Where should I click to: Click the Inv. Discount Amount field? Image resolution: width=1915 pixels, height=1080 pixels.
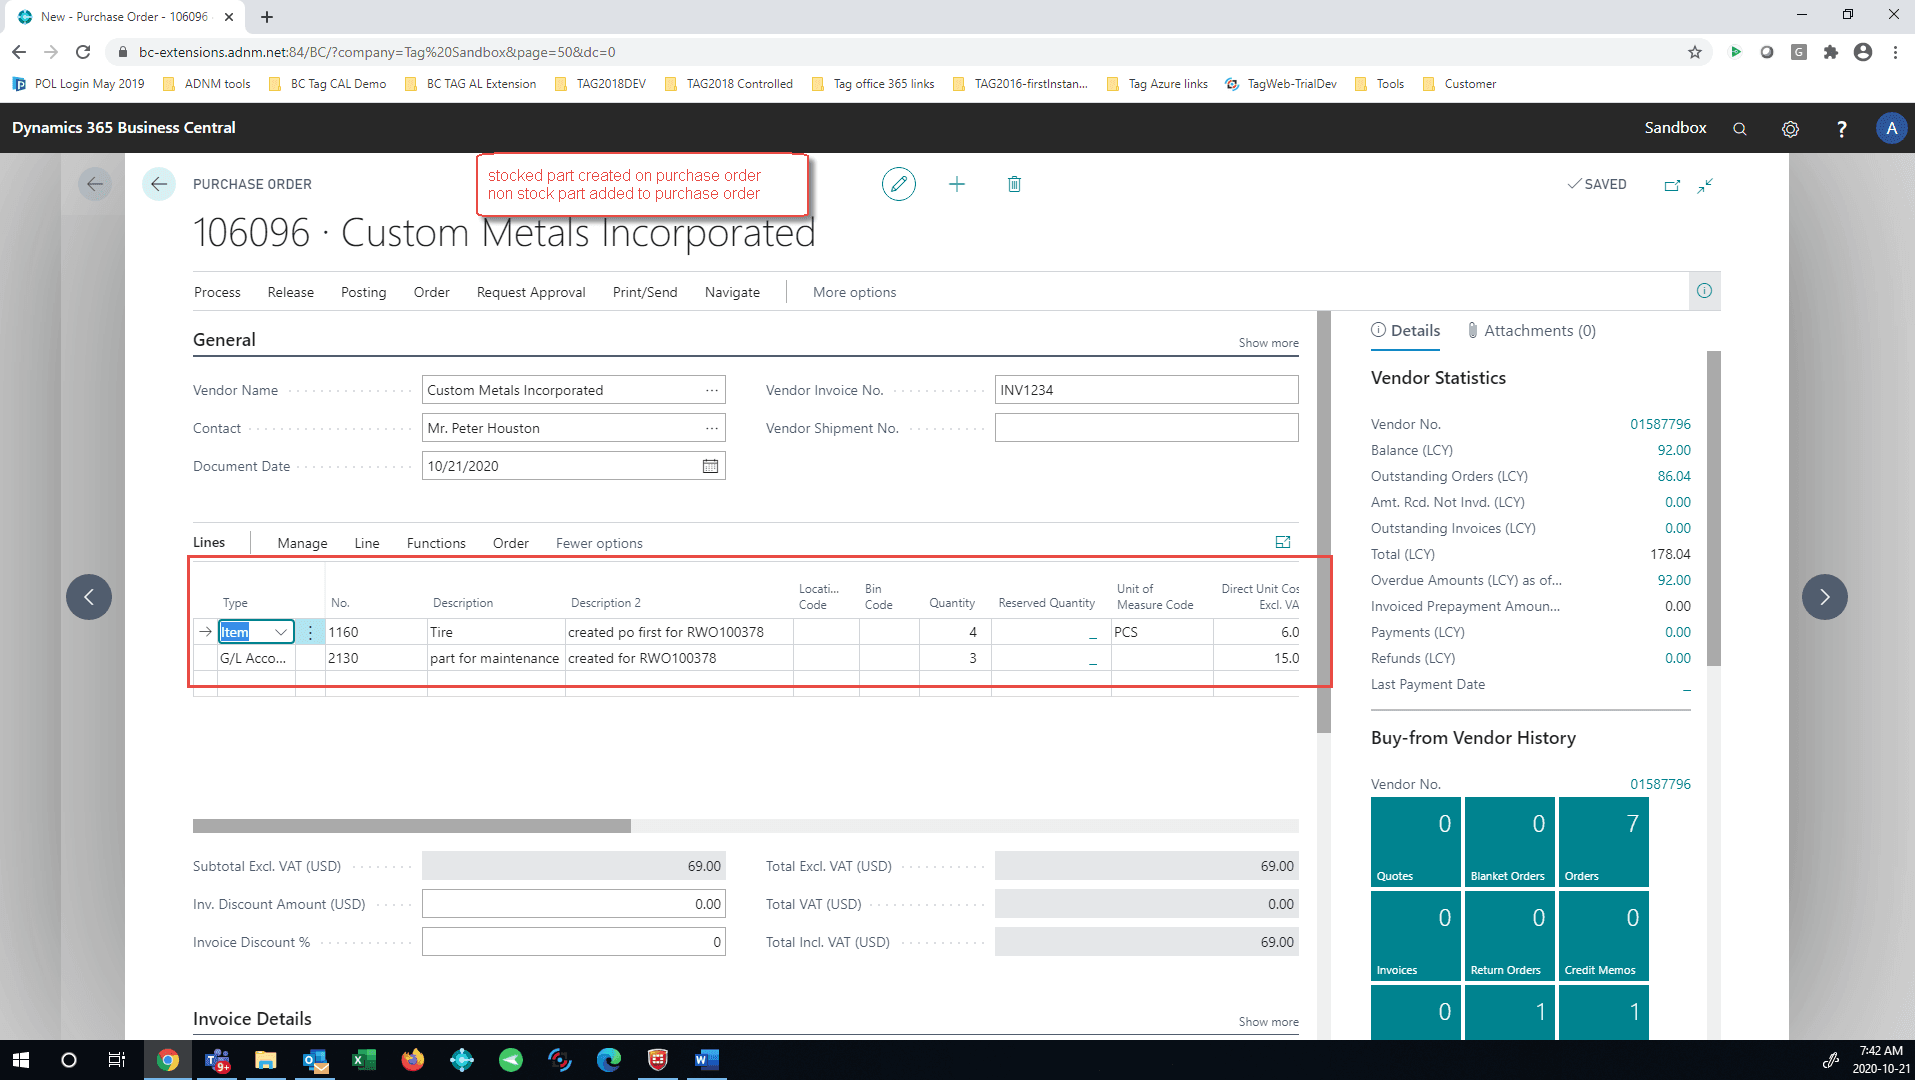573,904
